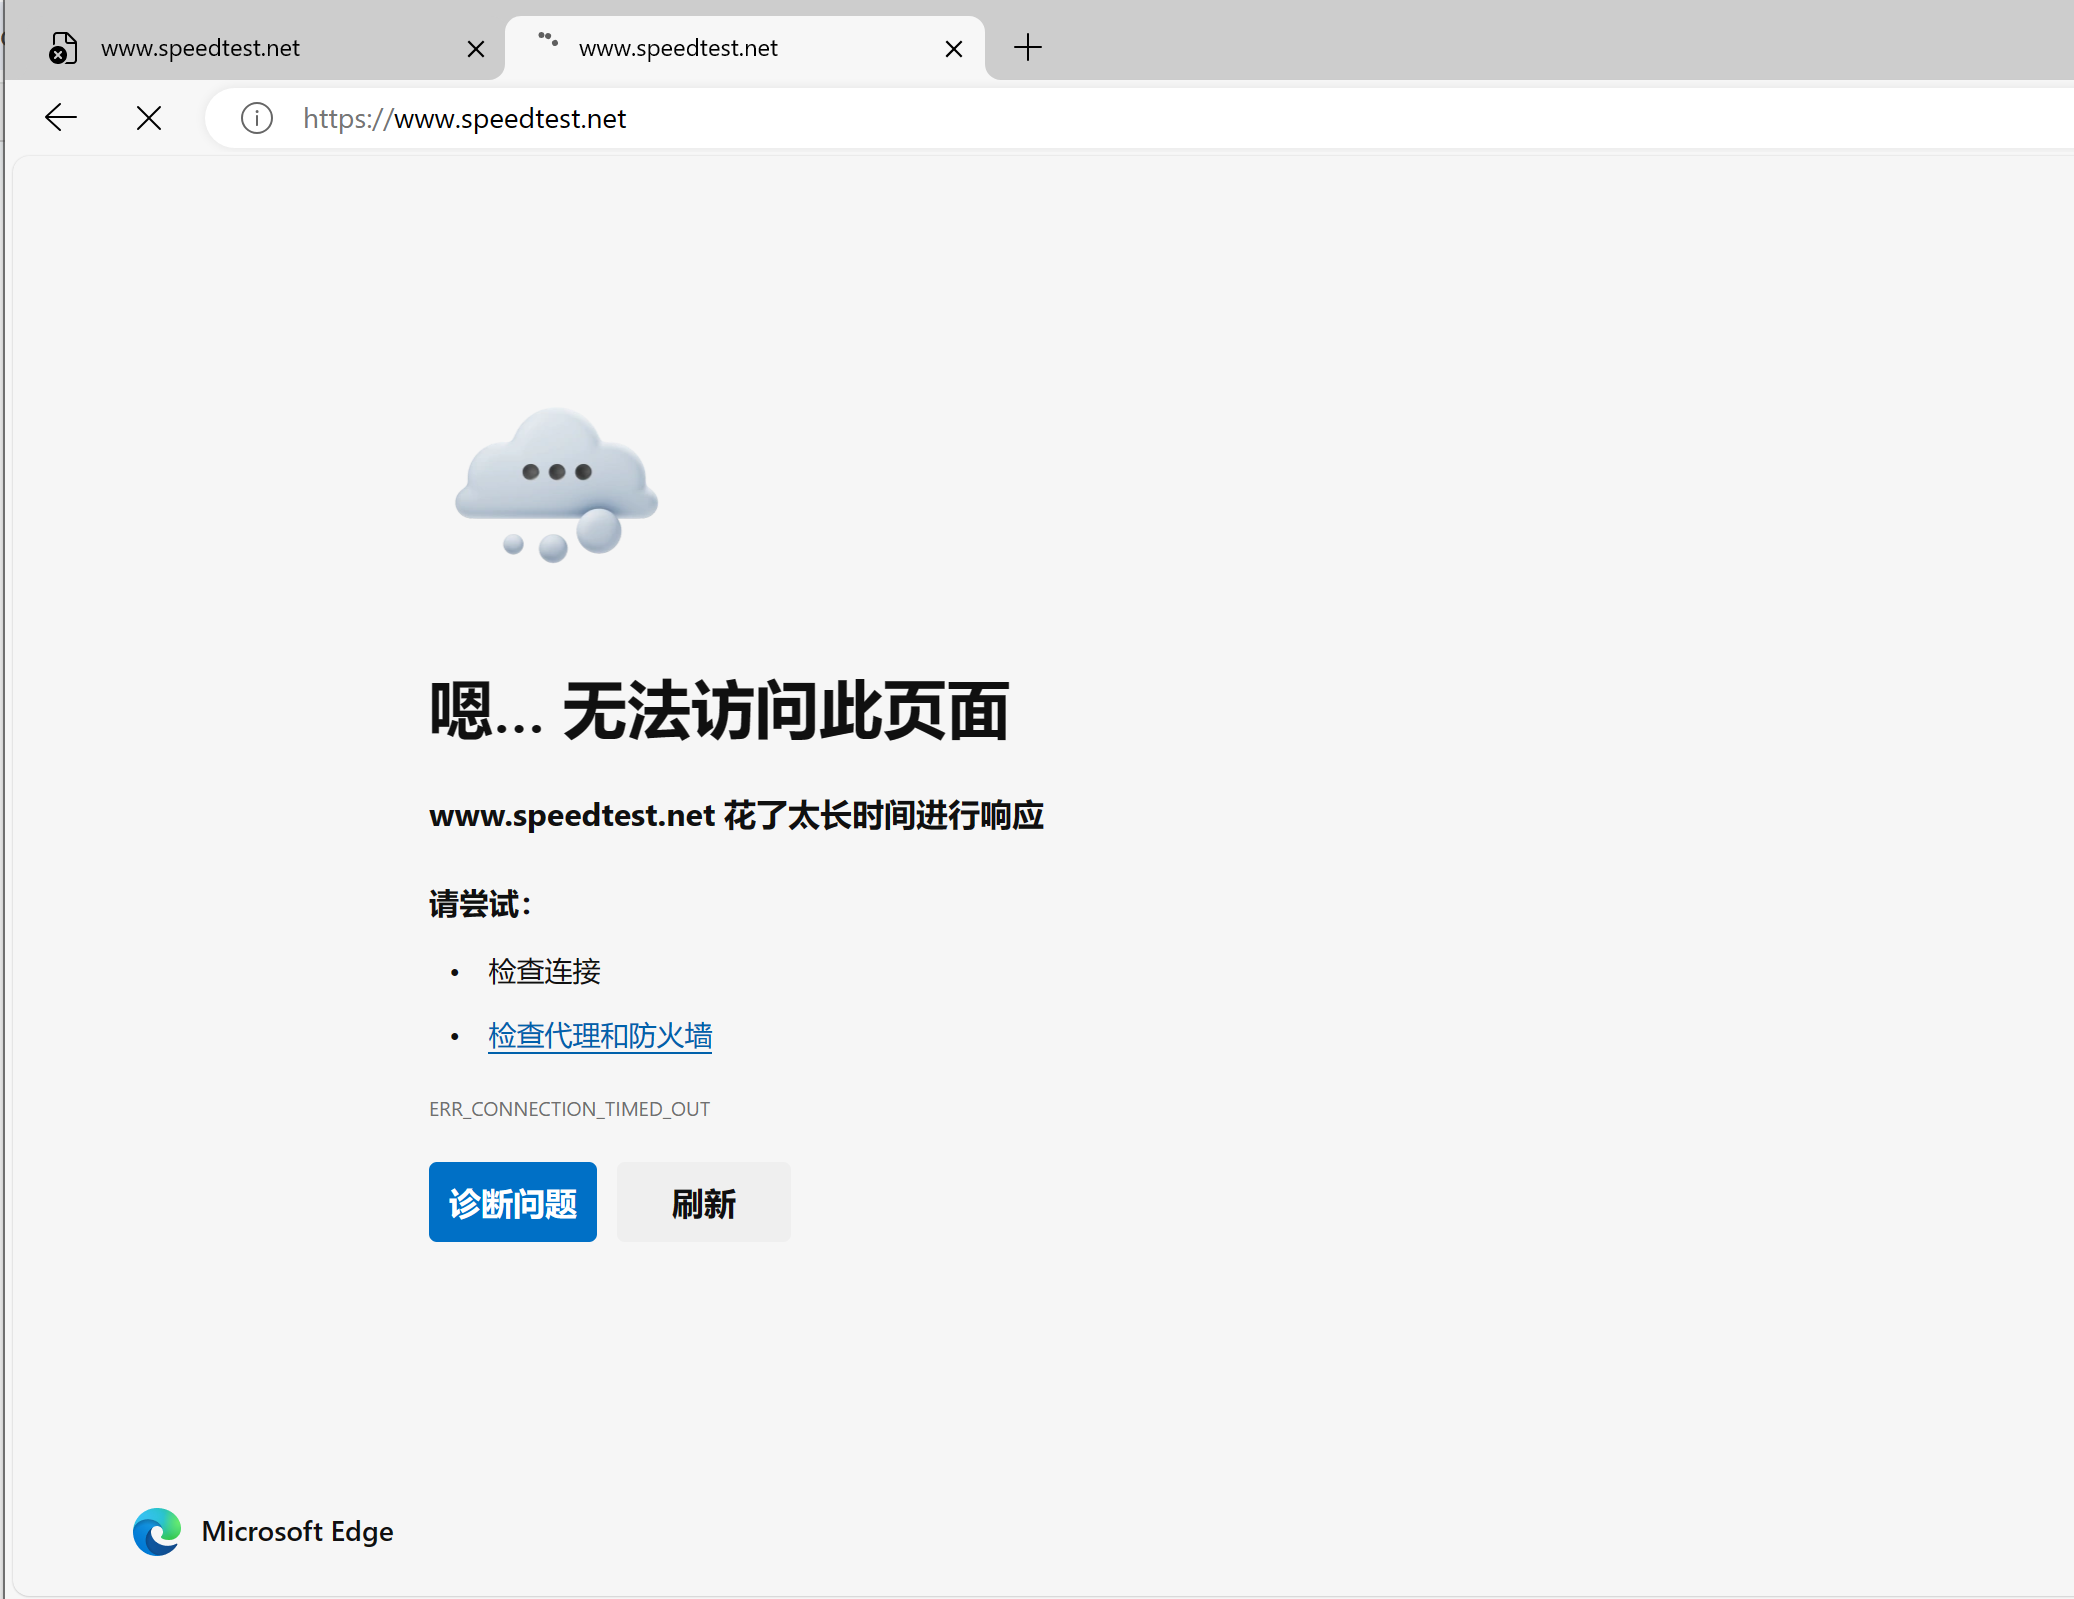Click the loading spinner on active tab
2074x1599 pixels.
[x=547, y=40]
